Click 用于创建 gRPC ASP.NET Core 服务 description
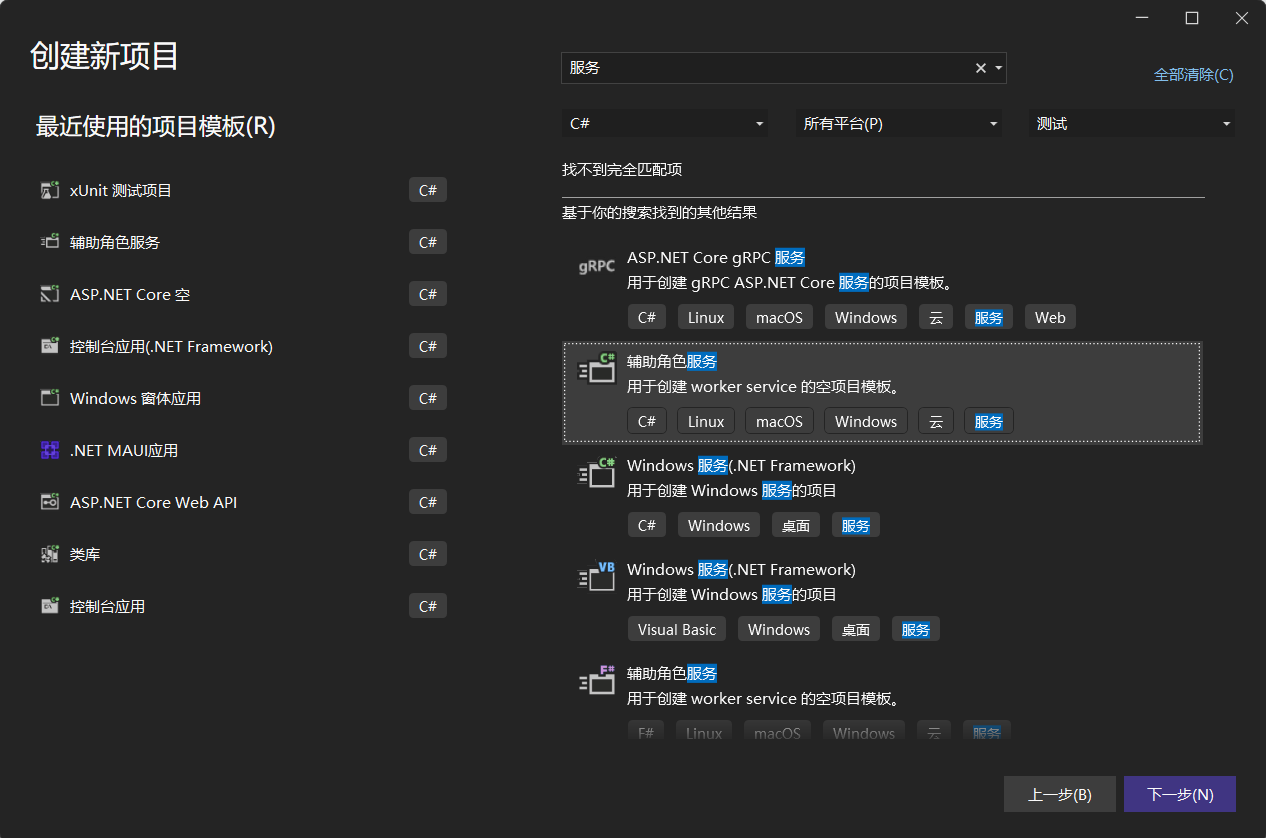The width and height of the screenshot is (1266, 838). 790,283
